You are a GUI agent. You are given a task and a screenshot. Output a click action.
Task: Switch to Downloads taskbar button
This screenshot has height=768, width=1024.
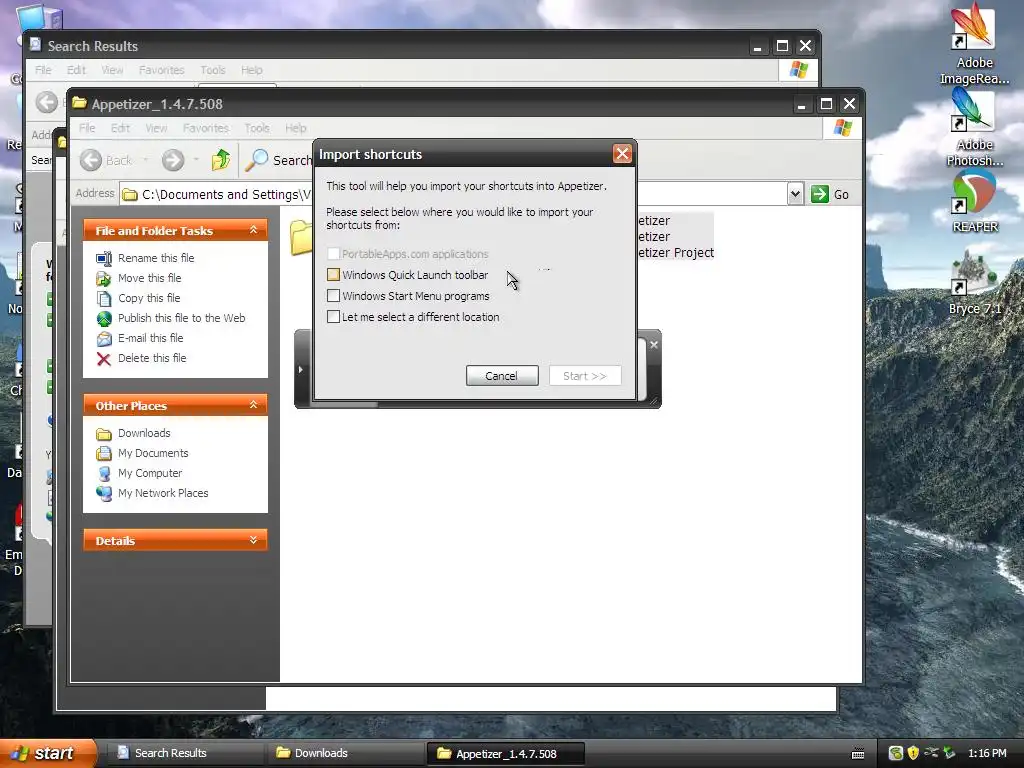coord(345,753)
